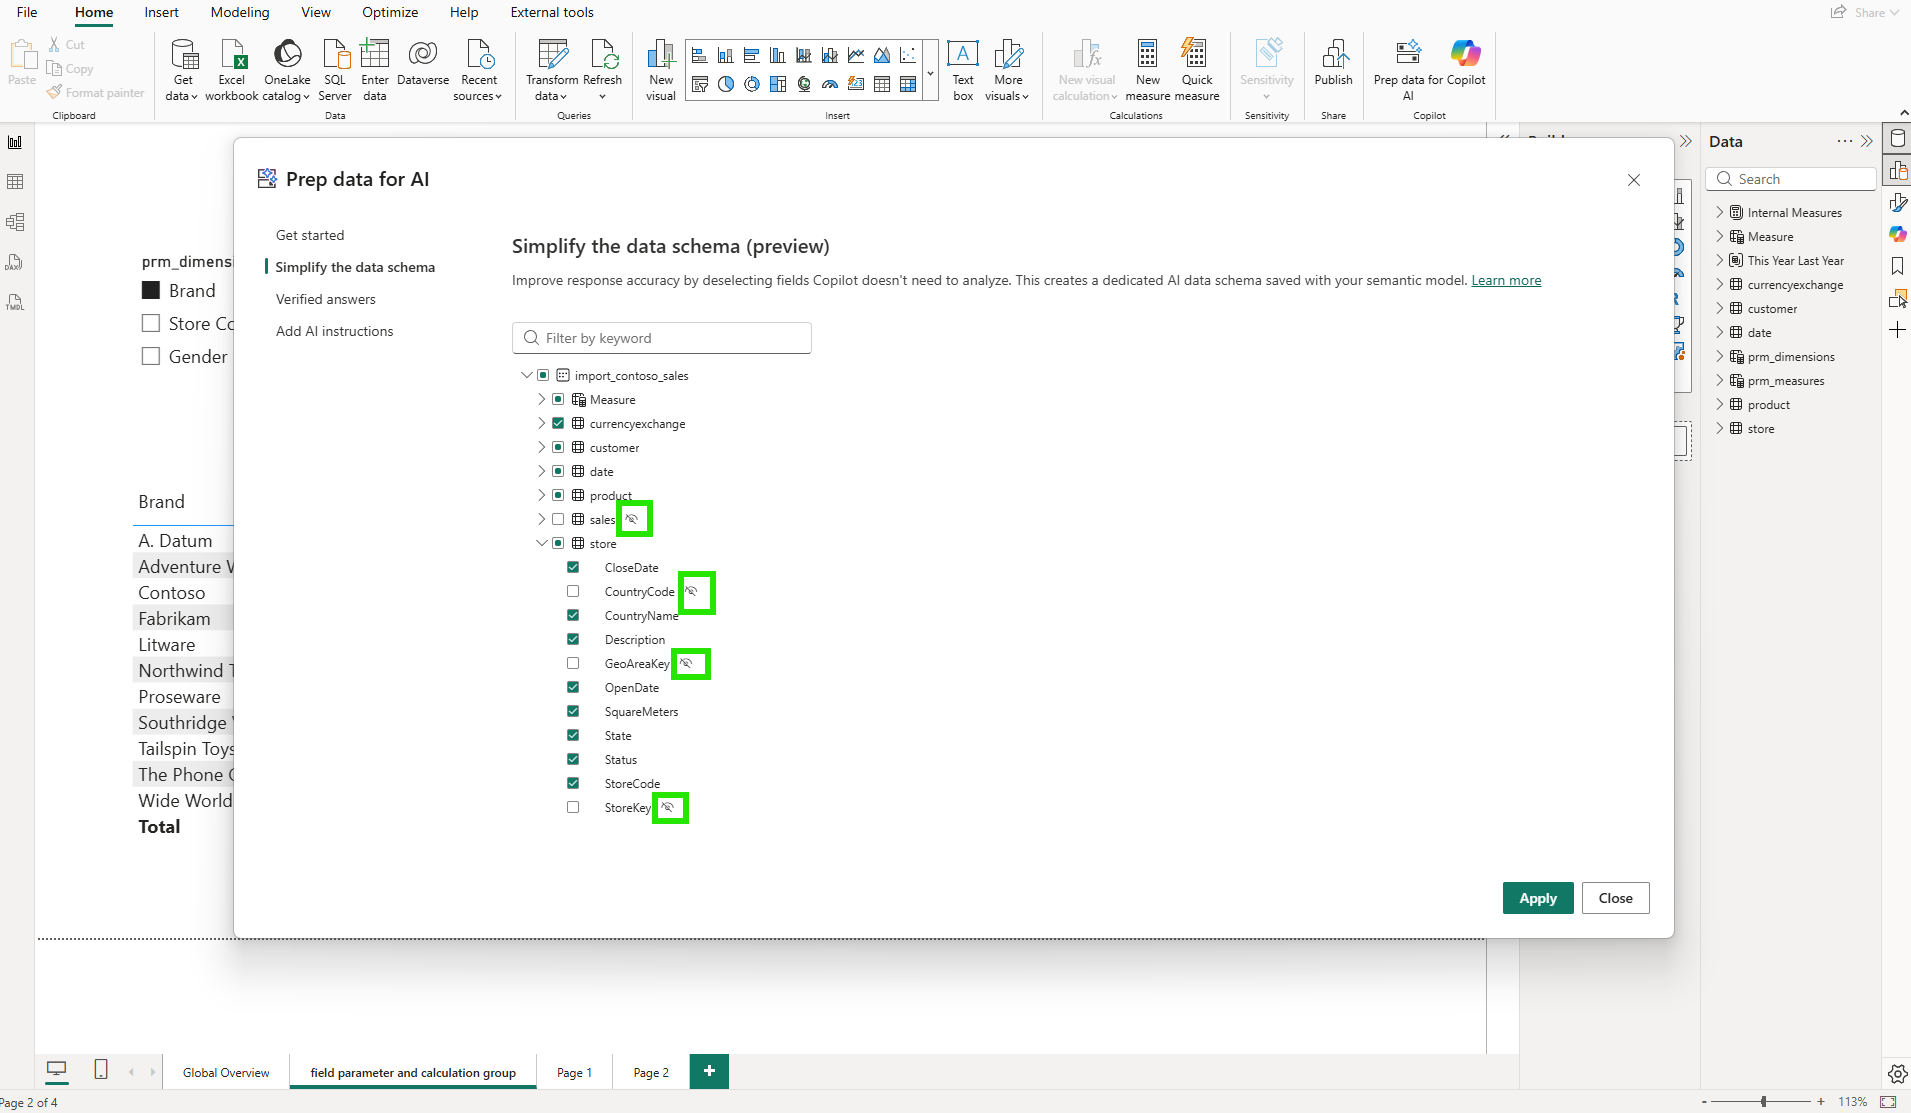Insert a Text box

963,70
